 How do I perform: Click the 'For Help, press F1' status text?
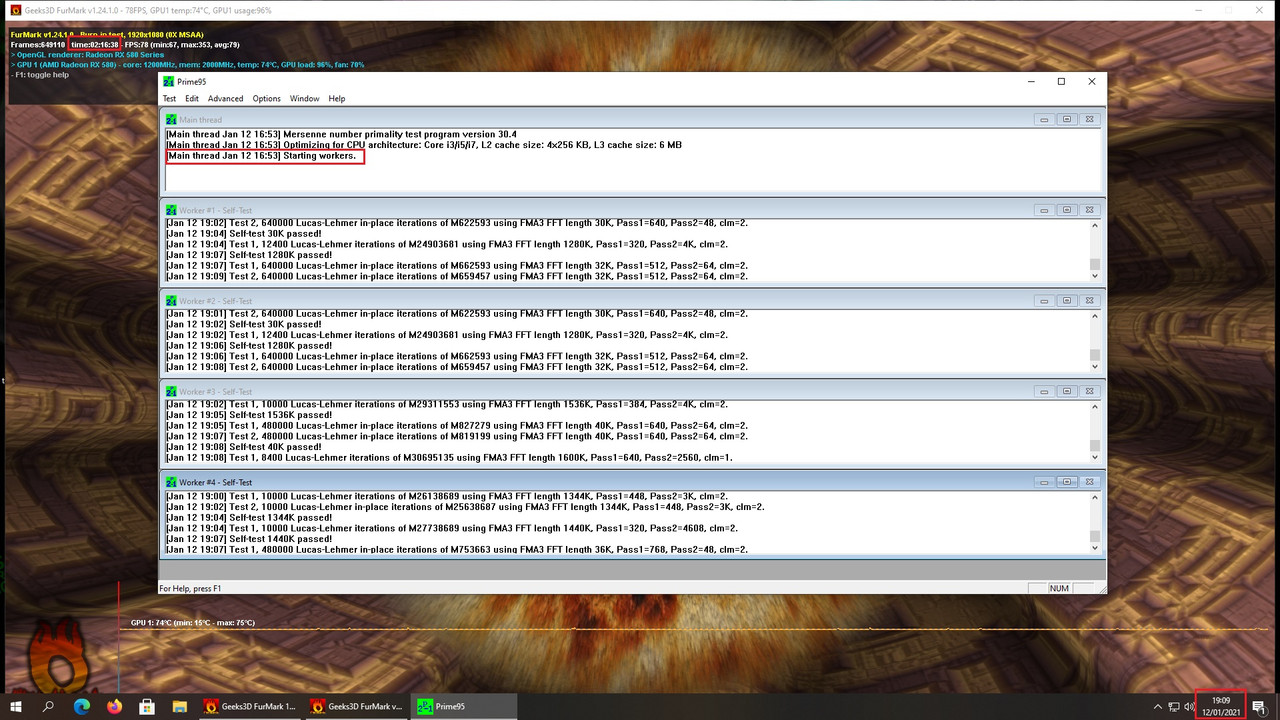click(x=190, y=588)
